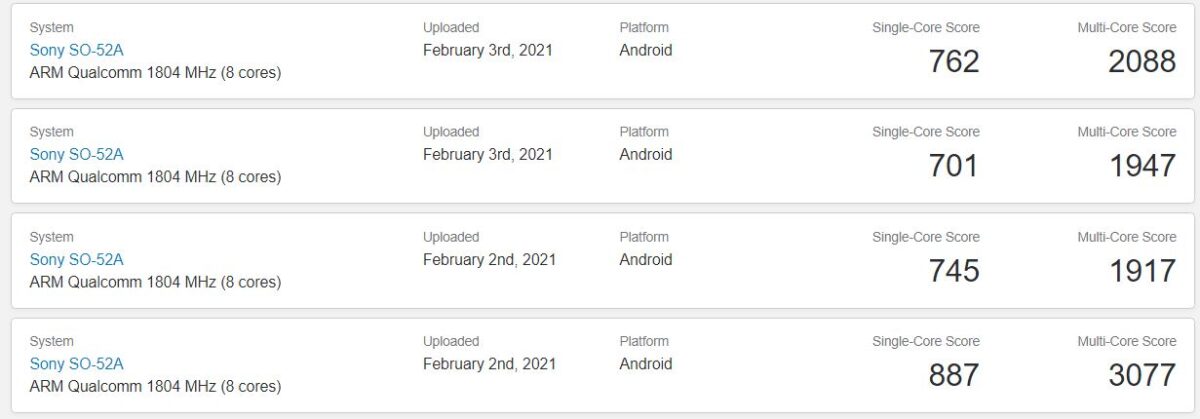The width and height of the screenshot is (1200, 419).
Task: Click the multi-core score 2088
Action: coord(1142,62)
